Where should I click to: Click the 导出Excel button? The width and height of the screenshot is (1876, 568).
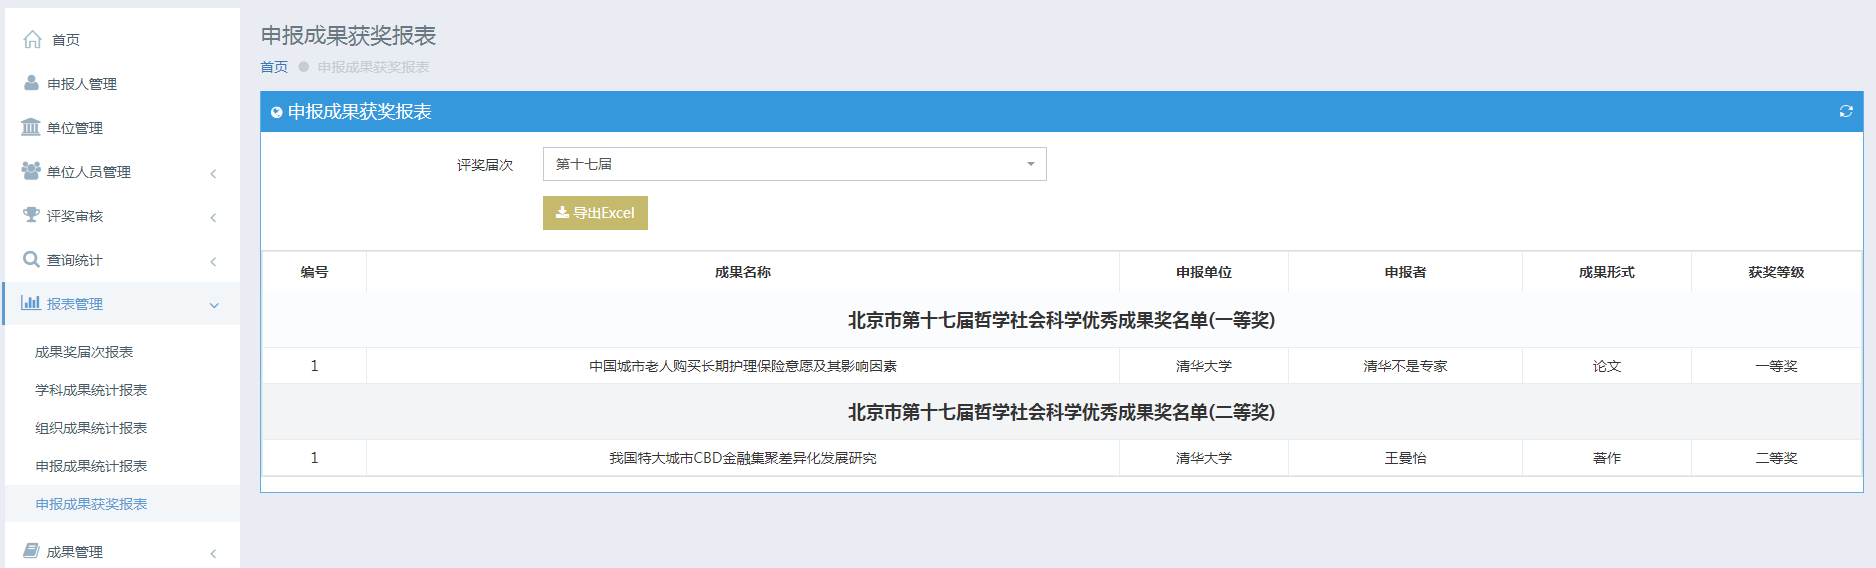tap(595, 213)
